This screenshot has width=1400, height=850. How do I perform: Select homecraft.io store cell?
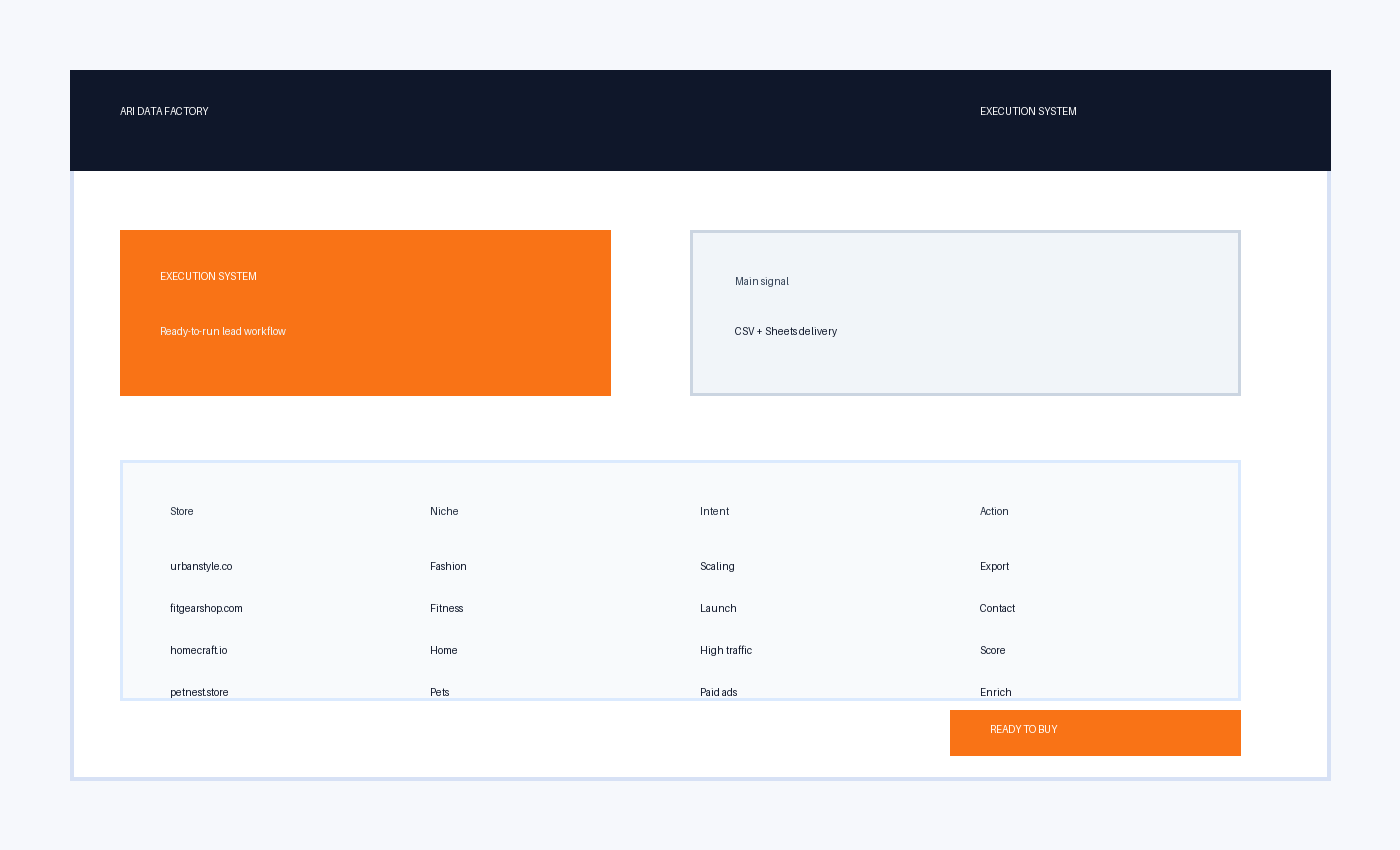pos(198,650)
